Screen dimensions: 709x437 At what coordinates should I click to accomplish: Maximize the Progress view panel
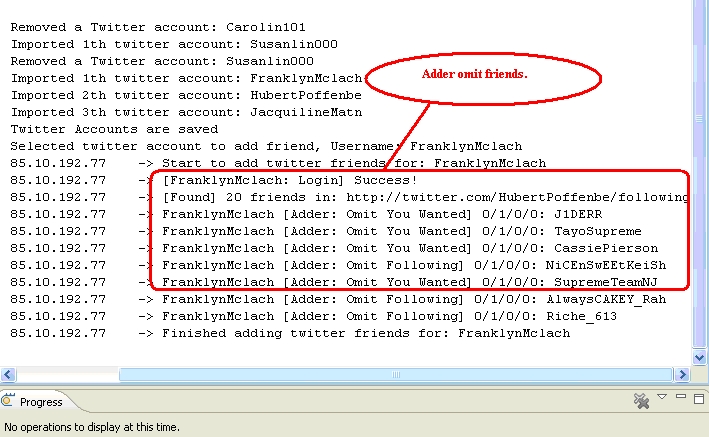coord(699,399)
